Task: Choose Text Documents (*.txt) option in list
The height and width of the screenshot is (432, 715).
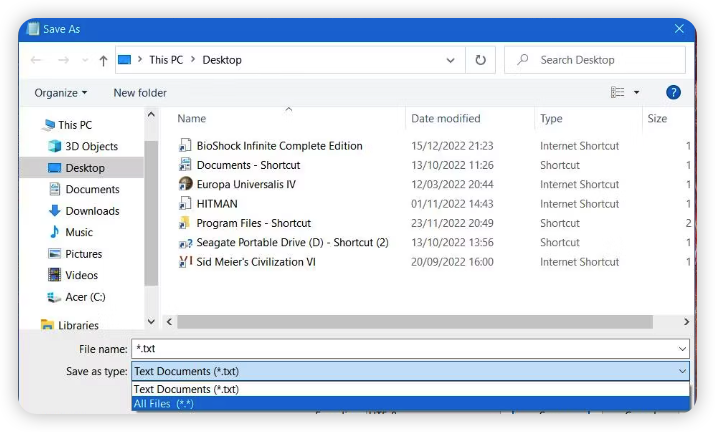Action: 410,389
